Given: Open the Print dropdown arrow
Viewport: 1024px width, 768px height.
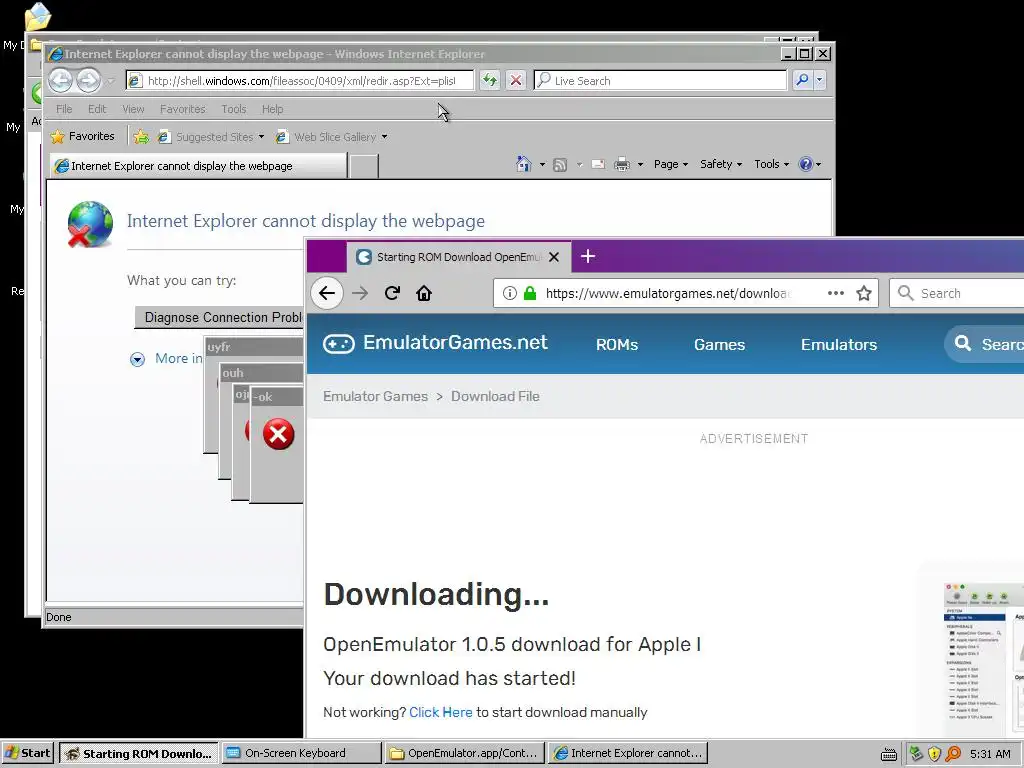Looking at the screenshot, I should [640, 165].
